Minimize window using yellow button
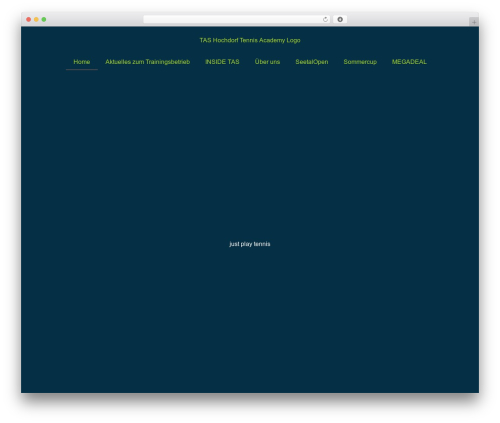This screenshot has width=500, height=423. 36,19
